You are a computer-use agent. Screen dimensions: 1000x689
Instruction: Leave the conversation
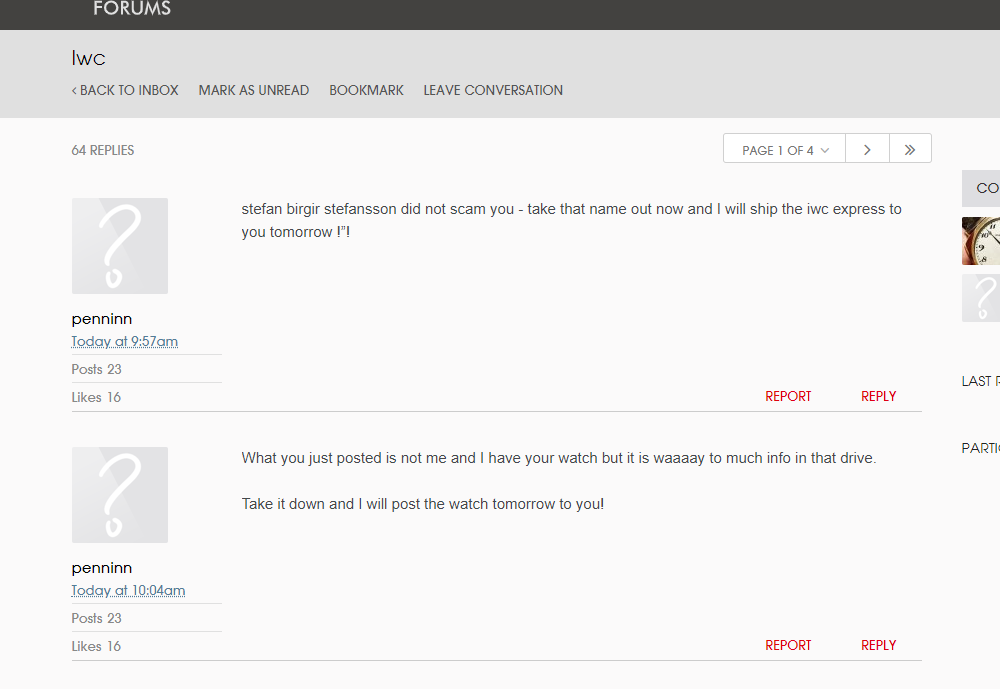point(493,90)
